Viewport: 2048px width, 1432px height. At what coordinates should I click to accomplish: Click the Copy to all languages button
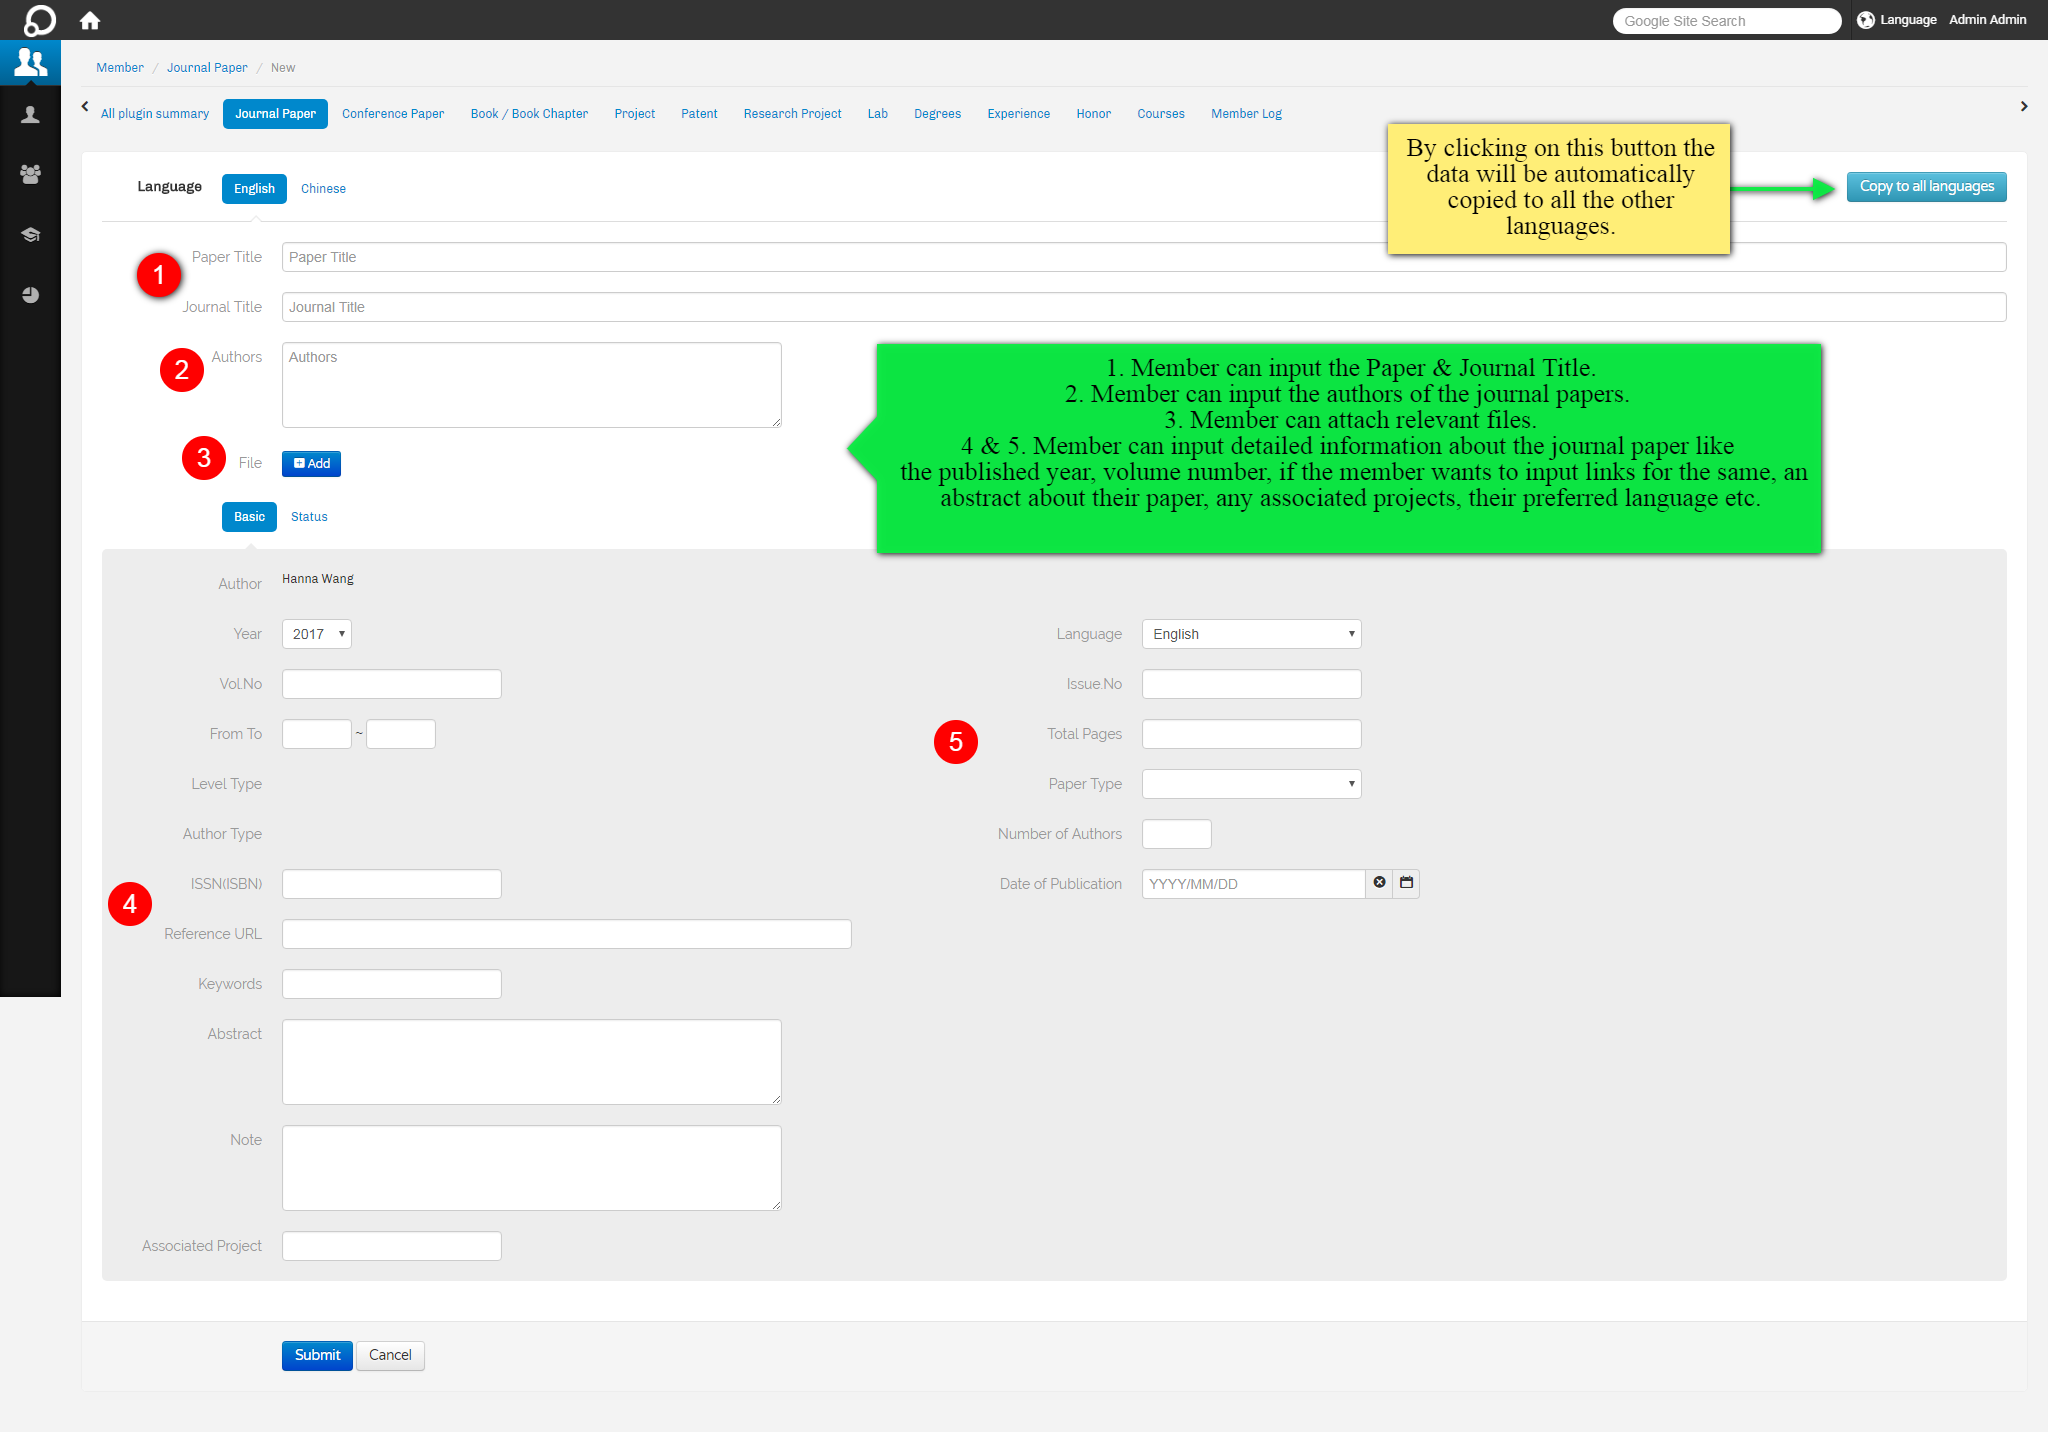[x=1926, y=187]
